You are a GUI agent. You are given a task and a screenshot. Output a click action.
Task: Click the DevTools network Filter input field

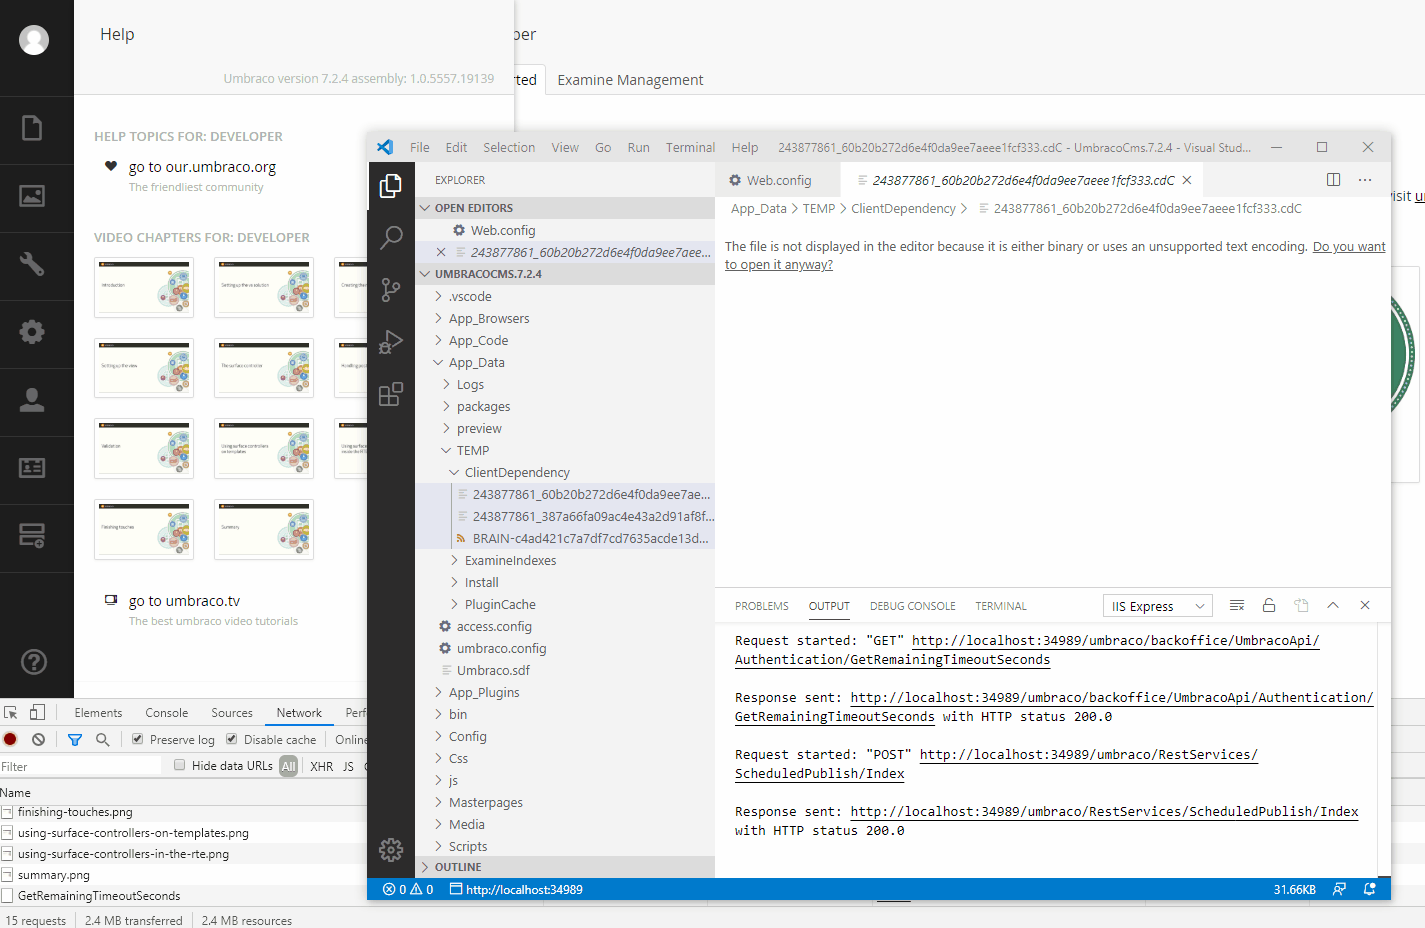[81, 766]
